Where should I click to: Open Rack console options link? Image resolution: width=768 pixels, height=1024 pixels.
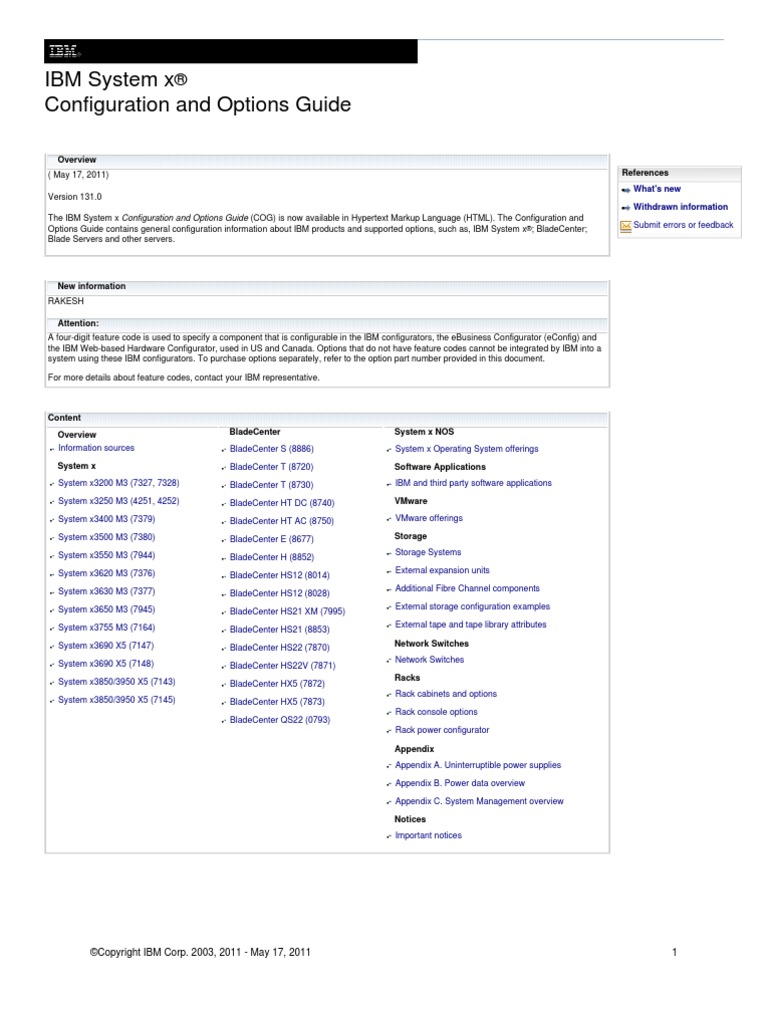[436, 712]
